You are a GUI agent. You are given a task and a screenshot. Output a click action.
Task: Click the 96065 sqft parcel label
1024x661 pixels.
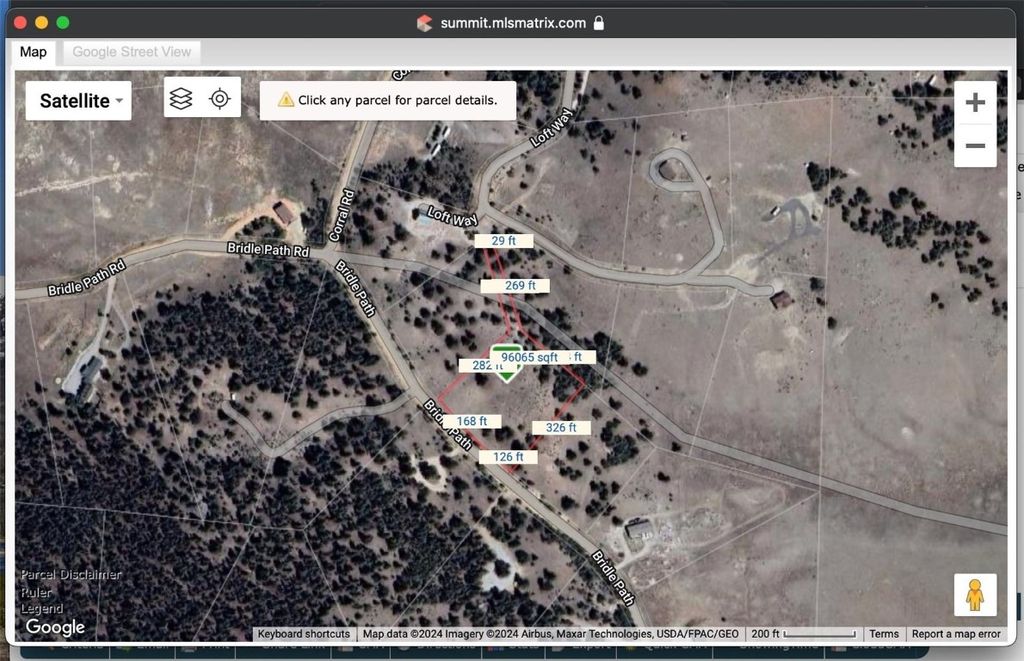[x=529, y=357]
